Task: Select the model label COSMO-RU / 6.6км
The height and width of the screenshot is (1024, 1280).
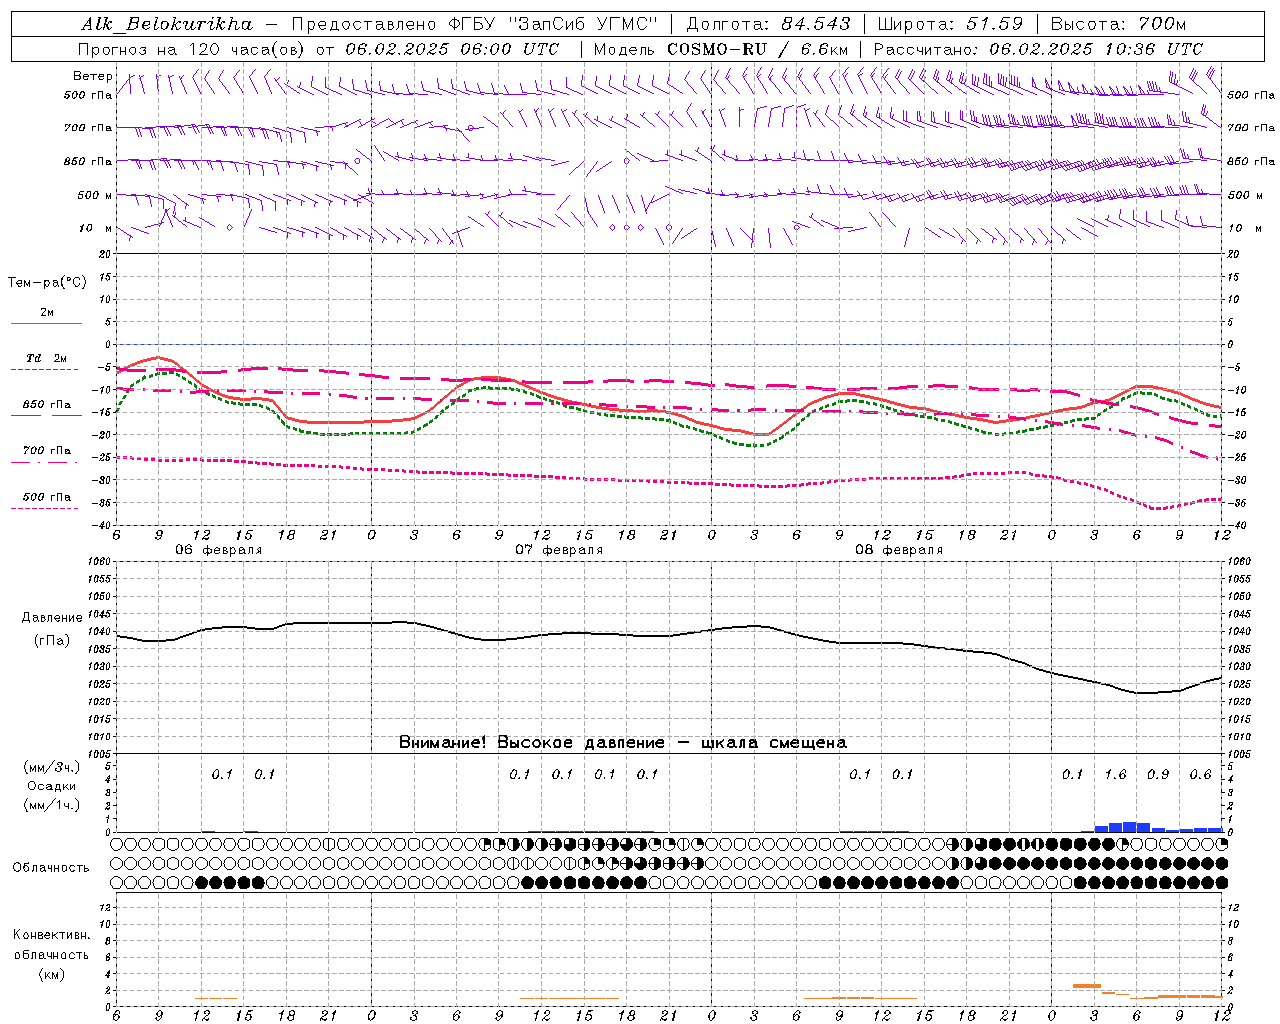Action: tap(757, 49)
